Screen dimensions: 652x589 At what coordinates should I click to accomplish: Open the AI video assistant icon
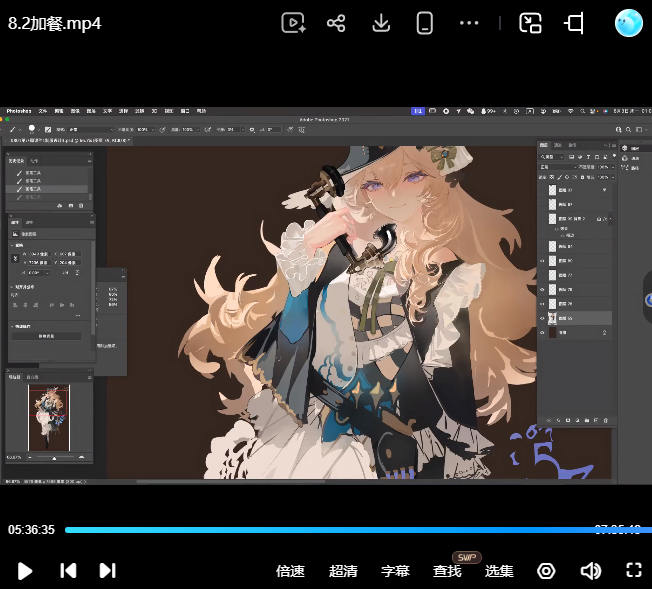coord(294,23)
